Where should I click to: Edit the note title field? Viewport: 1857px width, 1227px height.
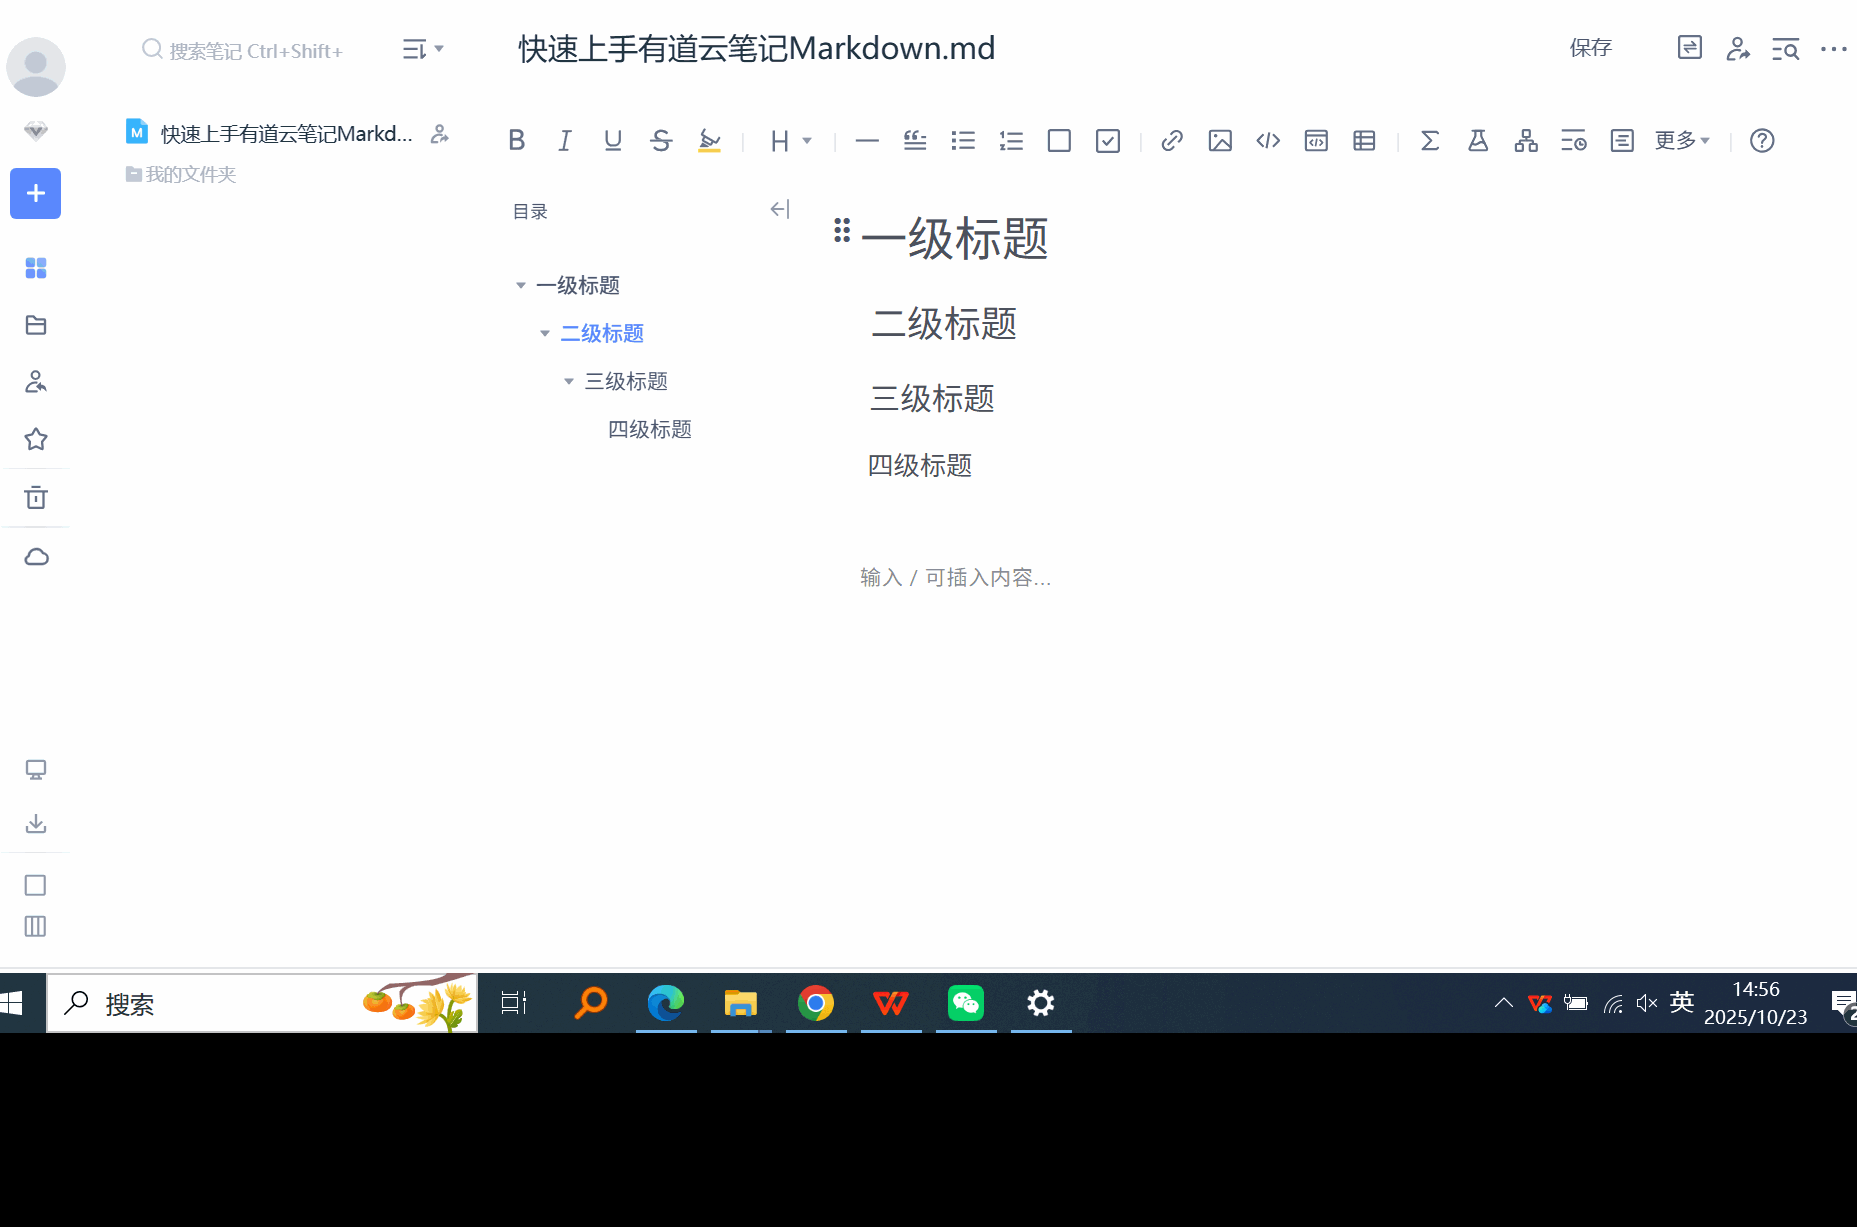pos(757,48)
